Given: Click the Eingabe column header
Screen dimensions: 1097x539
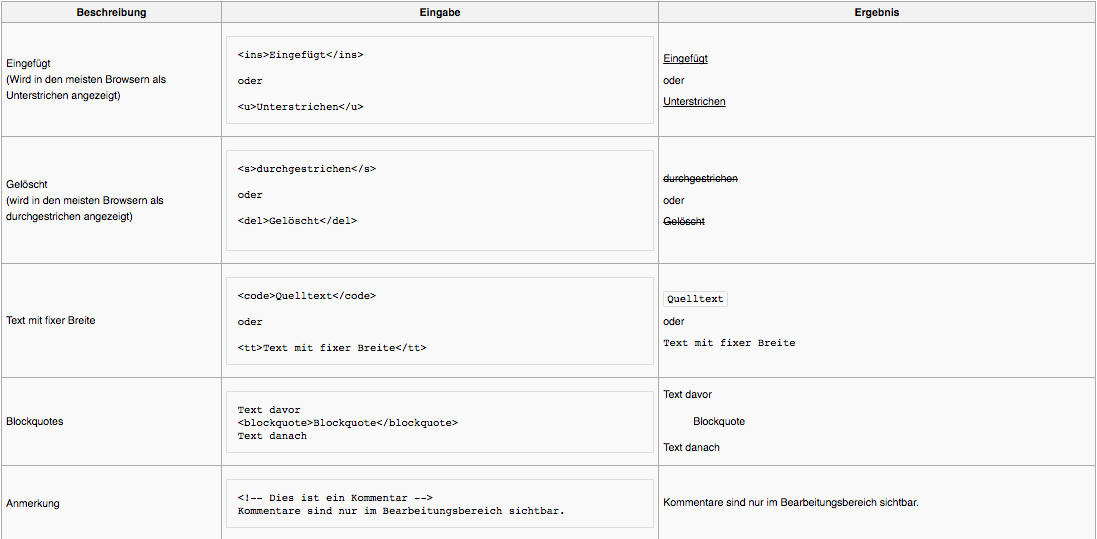Looking at the screenshot, I should (x=440, y=12).
